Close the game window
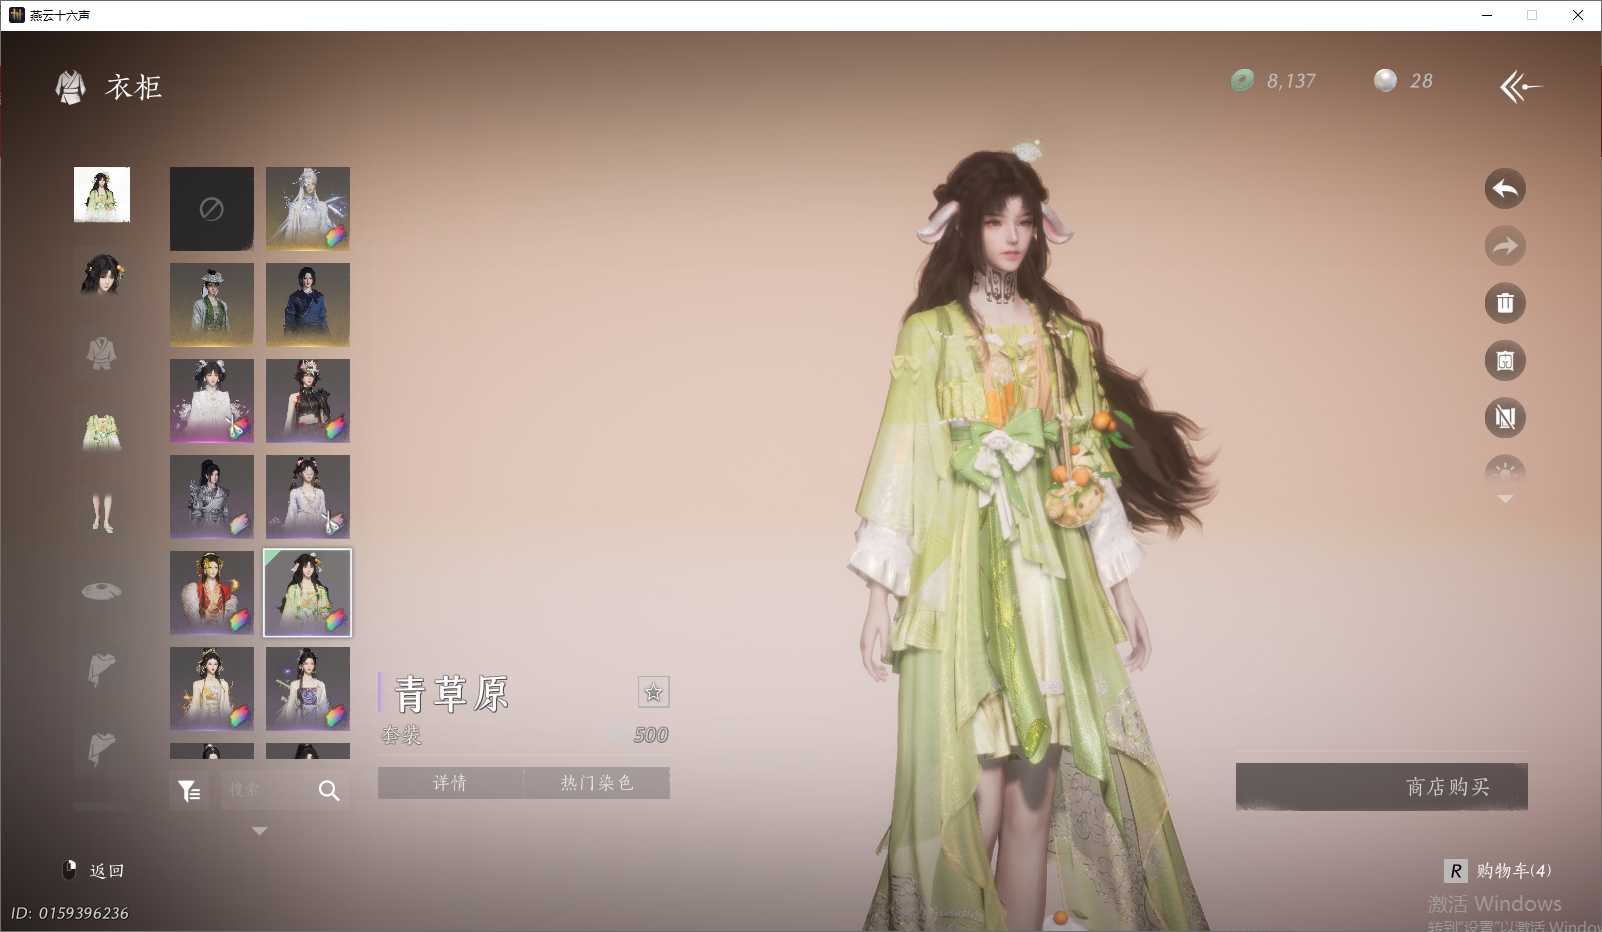Image resolution: width=1602 pixels, height=932 pixels. (x=1578, y=15)
